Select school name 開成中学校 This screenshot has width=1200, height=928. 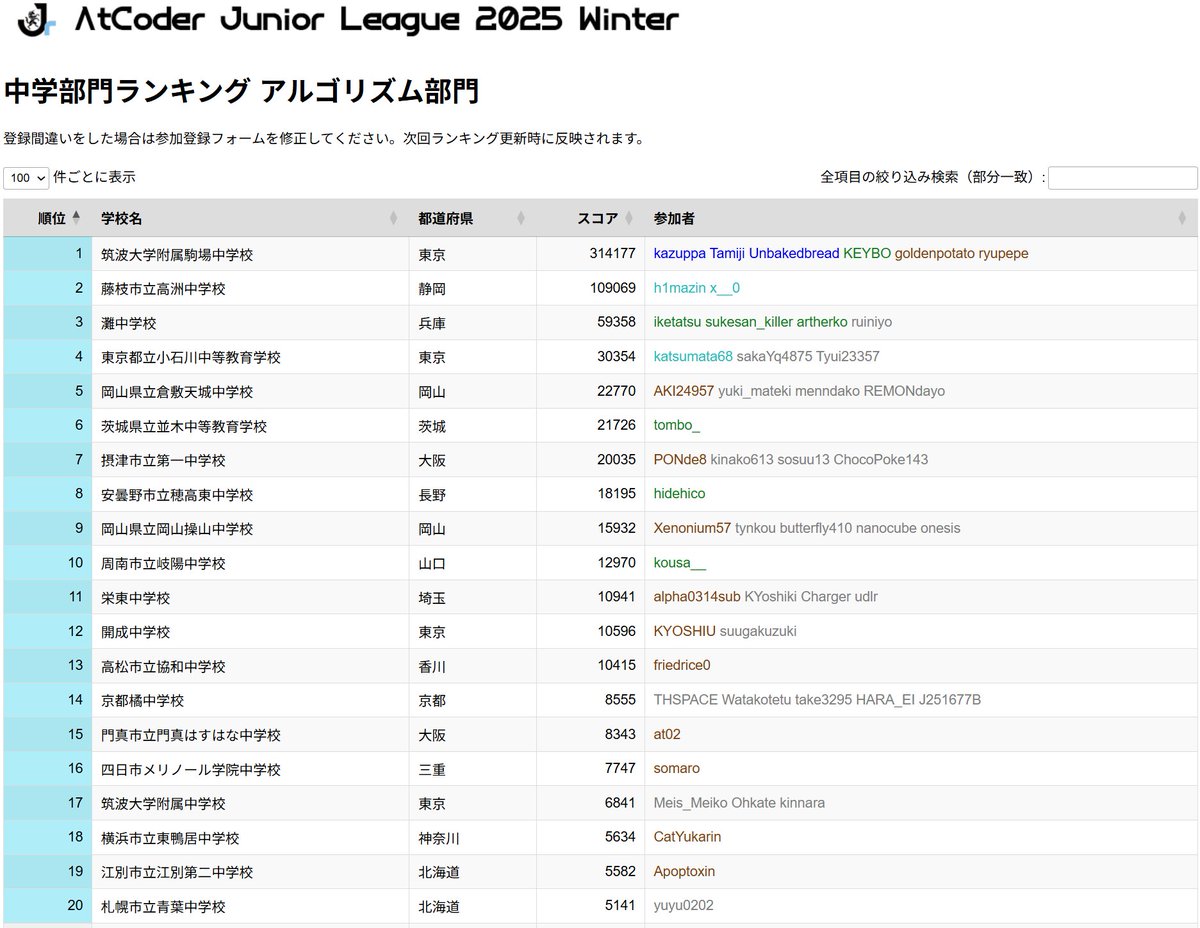click(x=135, y=631)
